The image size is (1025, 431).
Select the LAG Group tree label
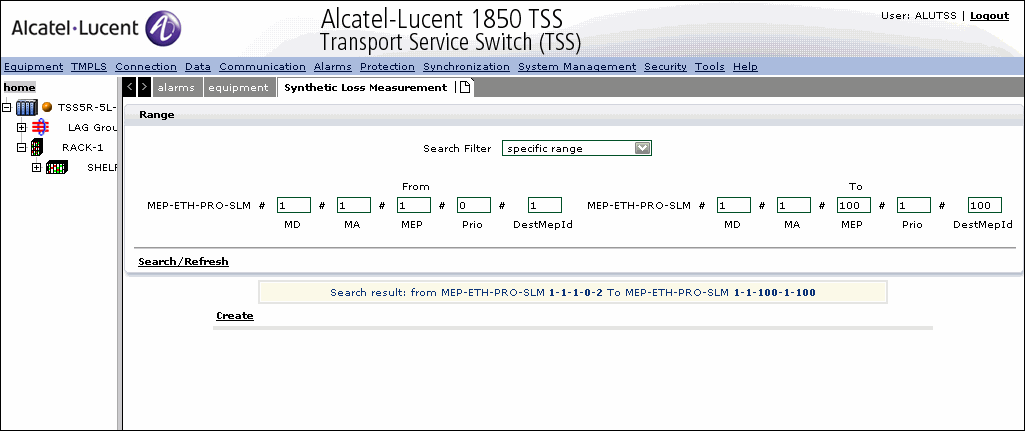pyautogui.click(x=92, y=128)
